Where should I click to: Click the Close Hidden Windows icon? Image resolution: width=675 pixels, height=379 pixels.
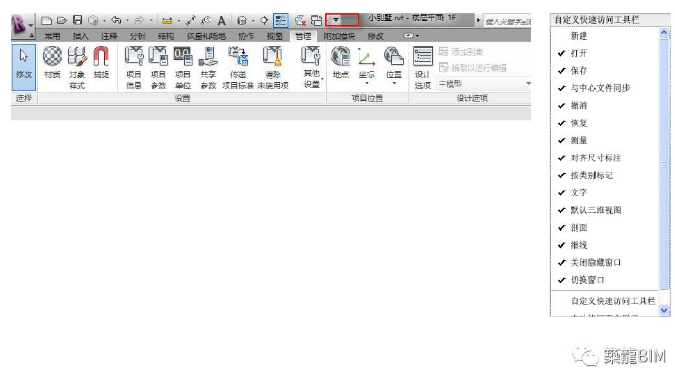300,20
